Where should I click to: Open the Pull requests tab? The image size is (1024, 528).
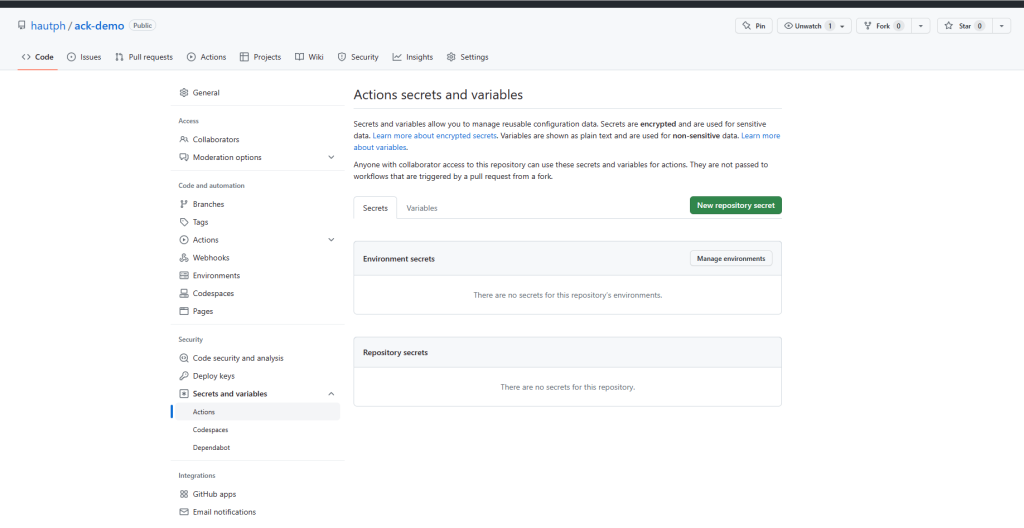point(144,57)
